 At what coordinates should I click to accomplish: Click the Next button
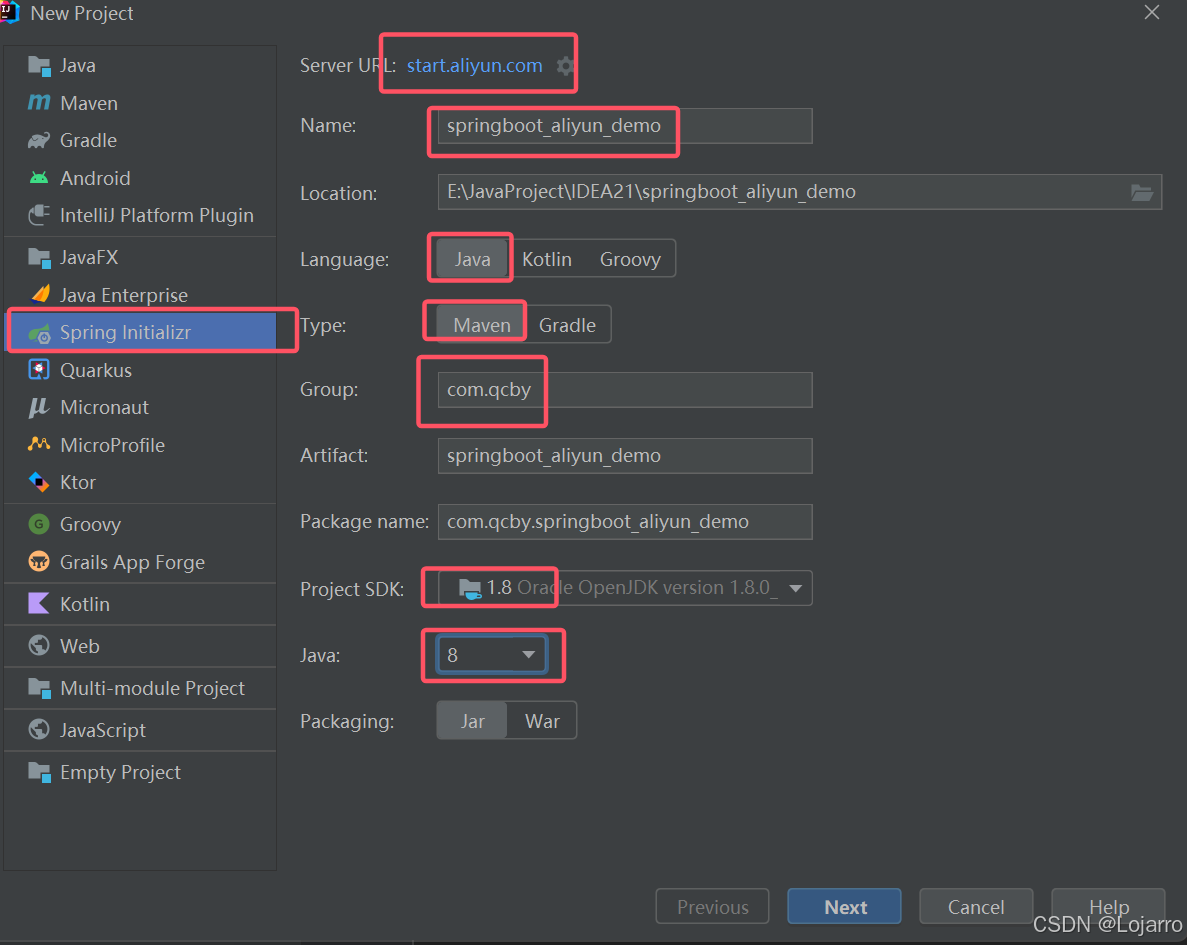point(845,906)
